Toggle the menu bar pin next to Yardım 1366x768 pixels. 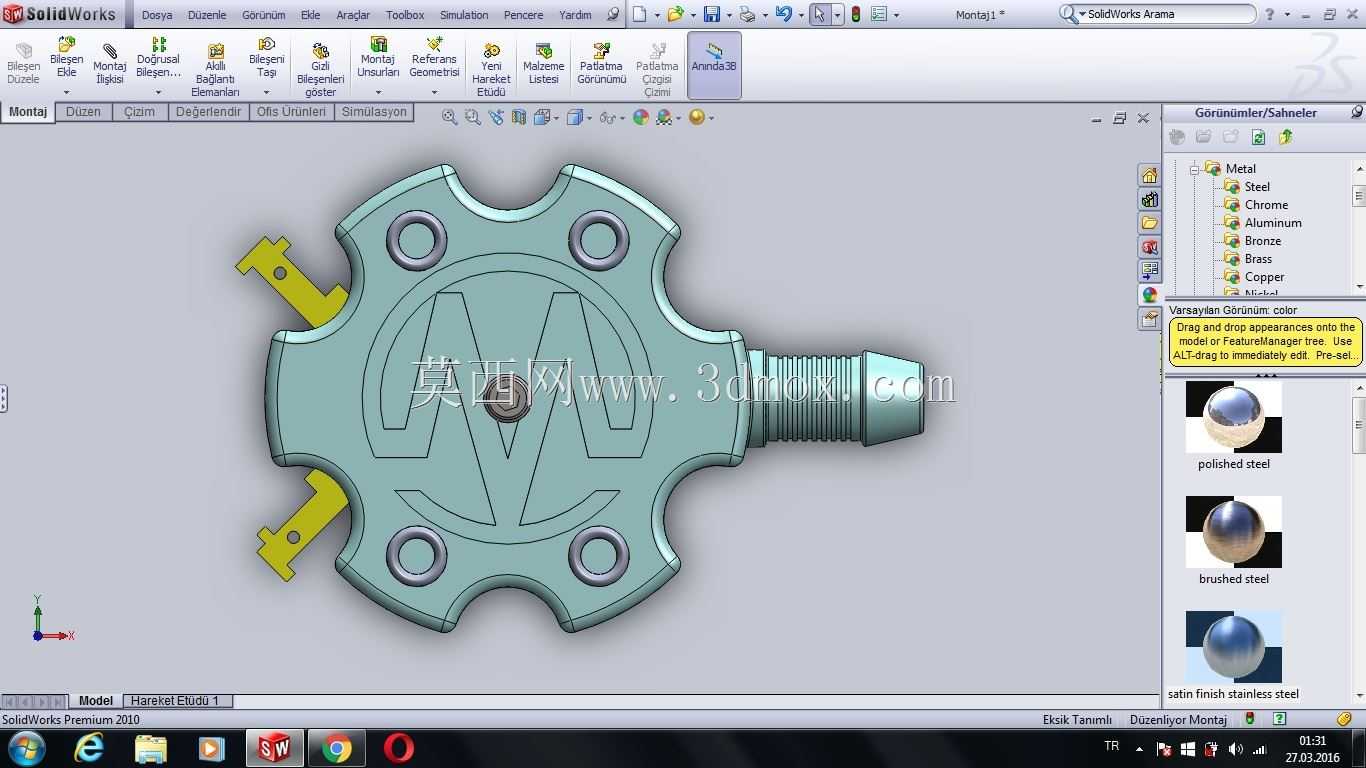click(612, 15)
